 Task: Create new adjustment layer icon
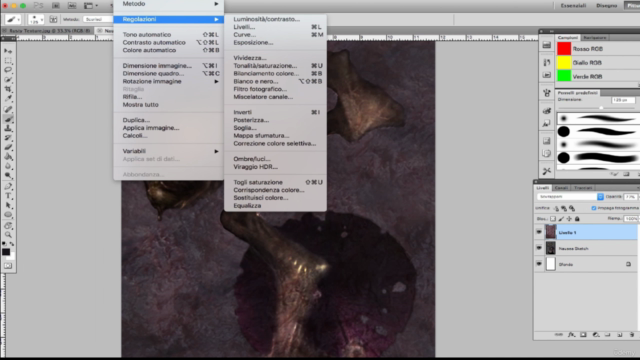(596, 335)
